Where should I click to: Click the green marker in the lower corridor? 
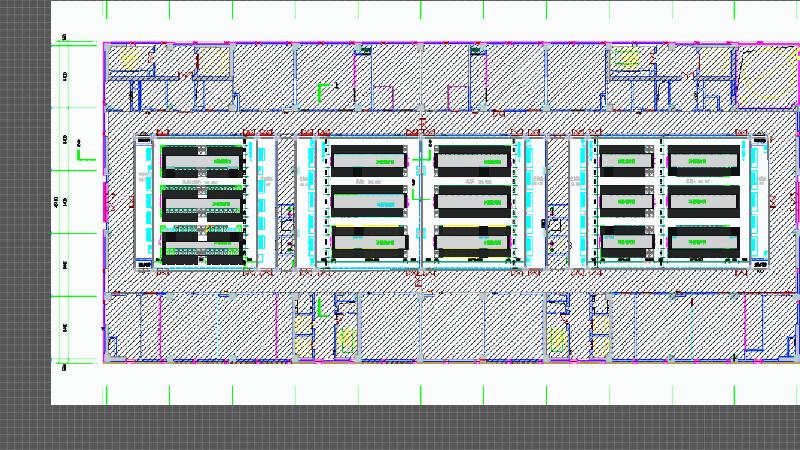point(320,308)
